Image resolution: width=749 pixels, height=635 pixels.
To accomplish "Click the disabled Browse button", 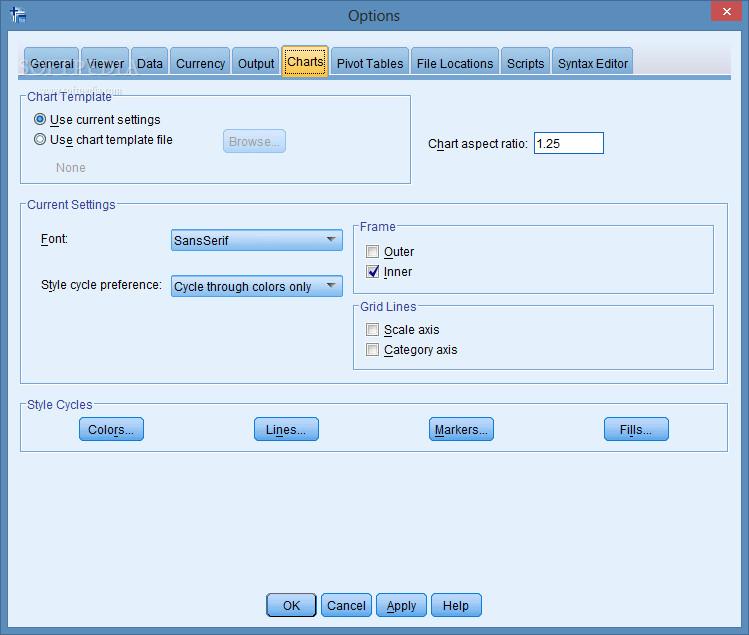I will coord(254,141).
